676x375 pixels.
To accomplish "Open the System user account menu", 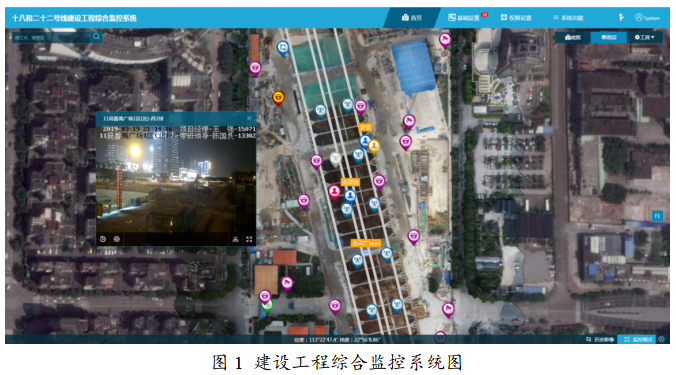I will point(647,18).
